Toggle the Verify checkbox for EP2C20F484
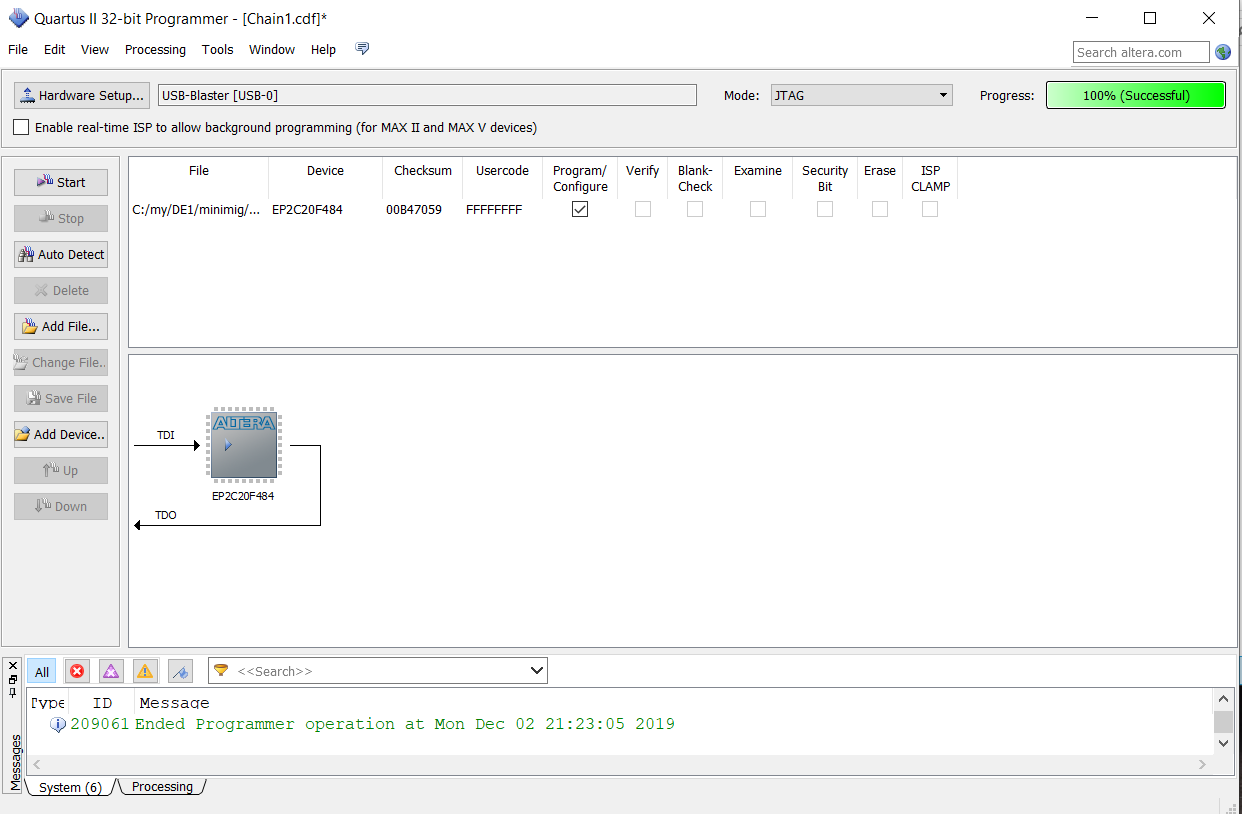 point(643,209)
